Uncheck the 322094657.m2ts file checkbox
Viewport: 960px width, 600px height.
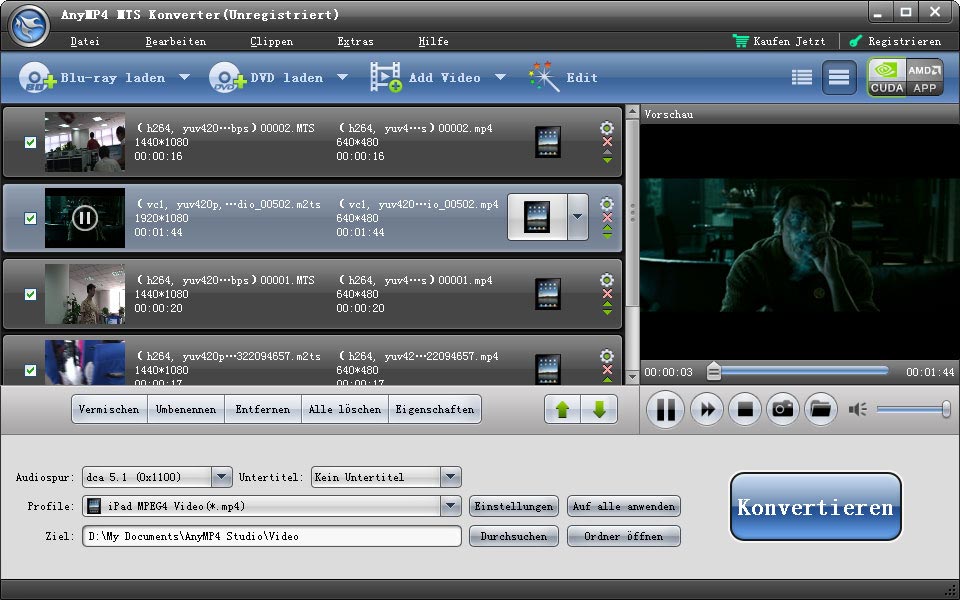click(x=30, y=370)
